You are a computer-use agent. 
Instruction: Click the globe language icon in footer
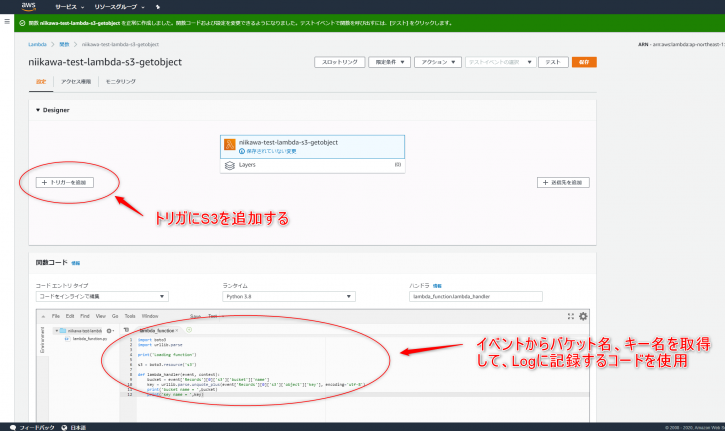[64, 427]
